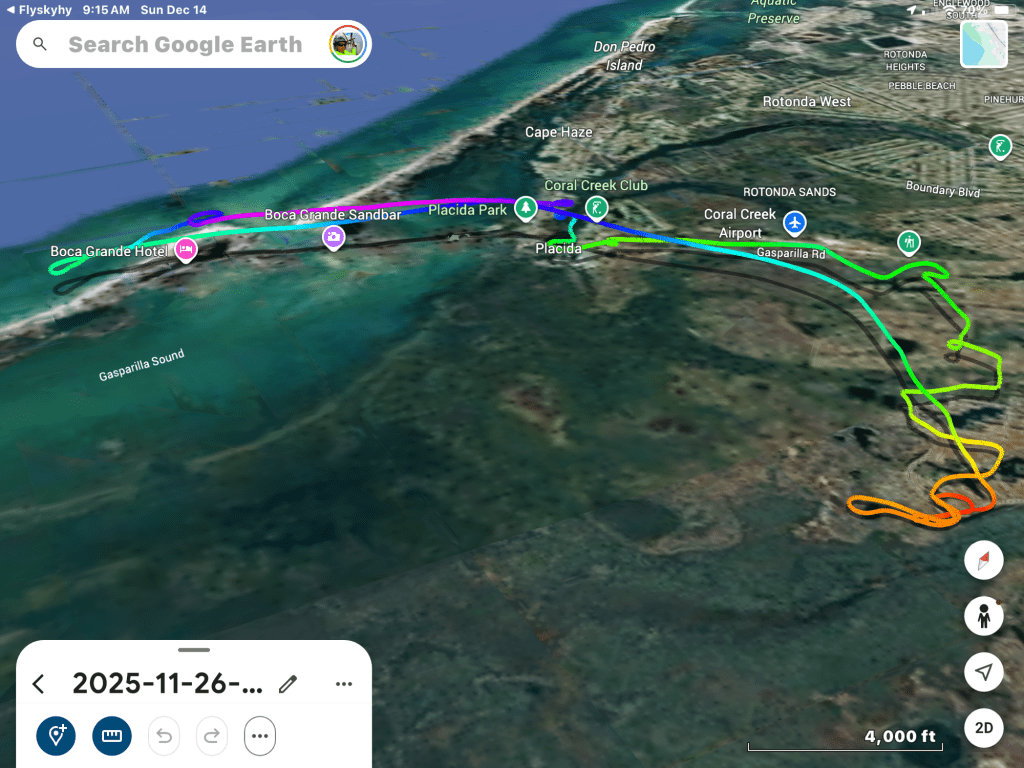Open project overflow menu beside the pencil
The height and width of the screenshot is (768, 1024).
tap(344, 684)
